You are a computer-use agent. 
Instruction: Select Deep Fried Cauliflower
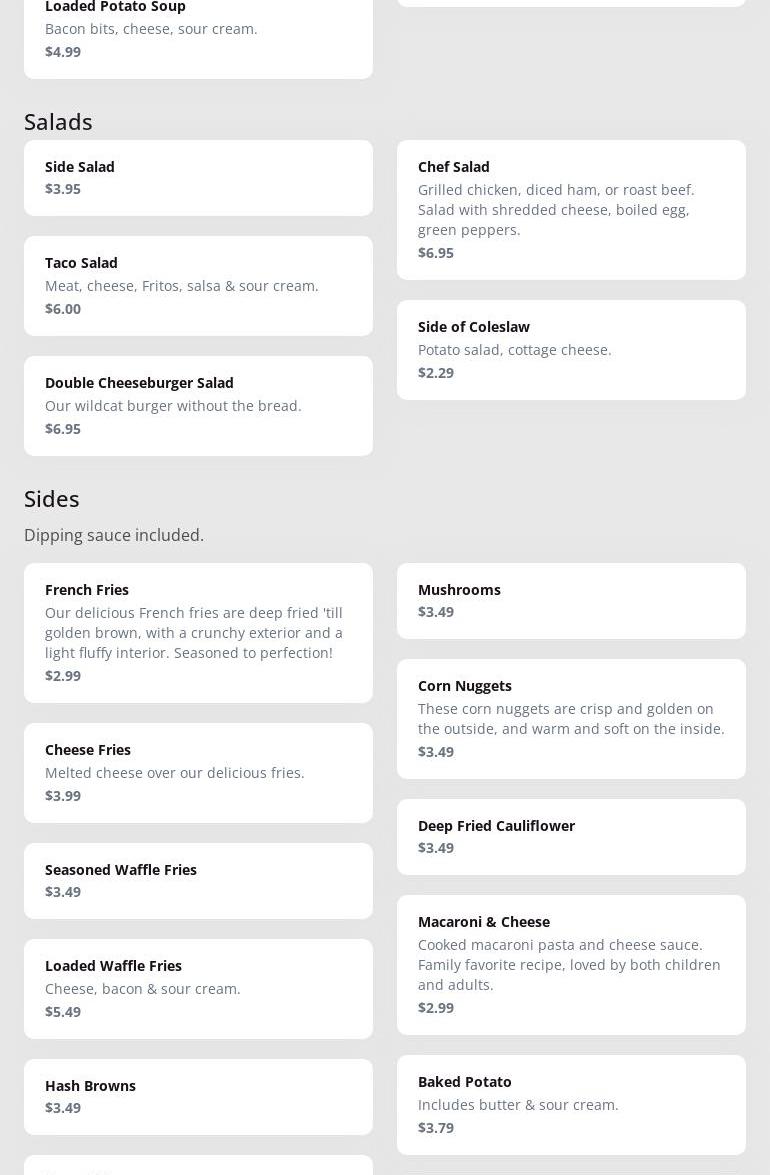click(x=571, y=836)
